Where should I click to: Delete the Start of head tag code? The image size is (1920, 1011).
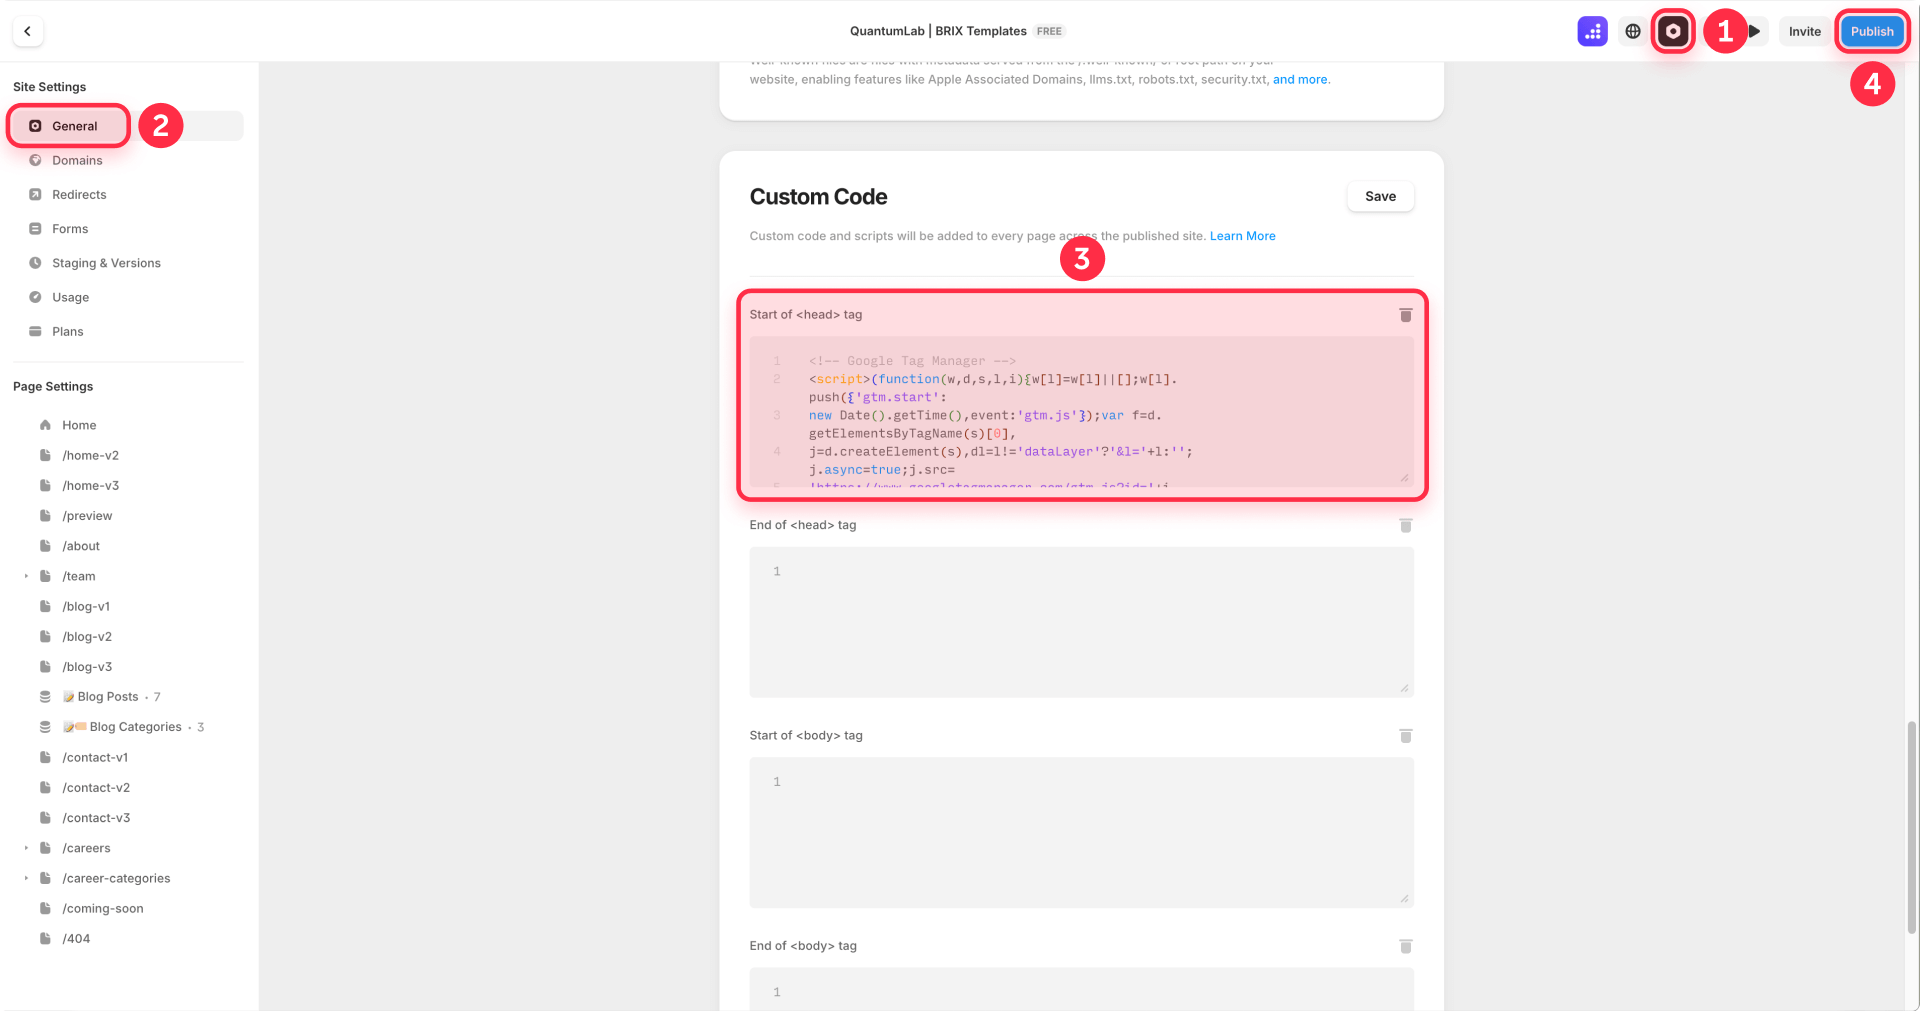coord(1405,314)
